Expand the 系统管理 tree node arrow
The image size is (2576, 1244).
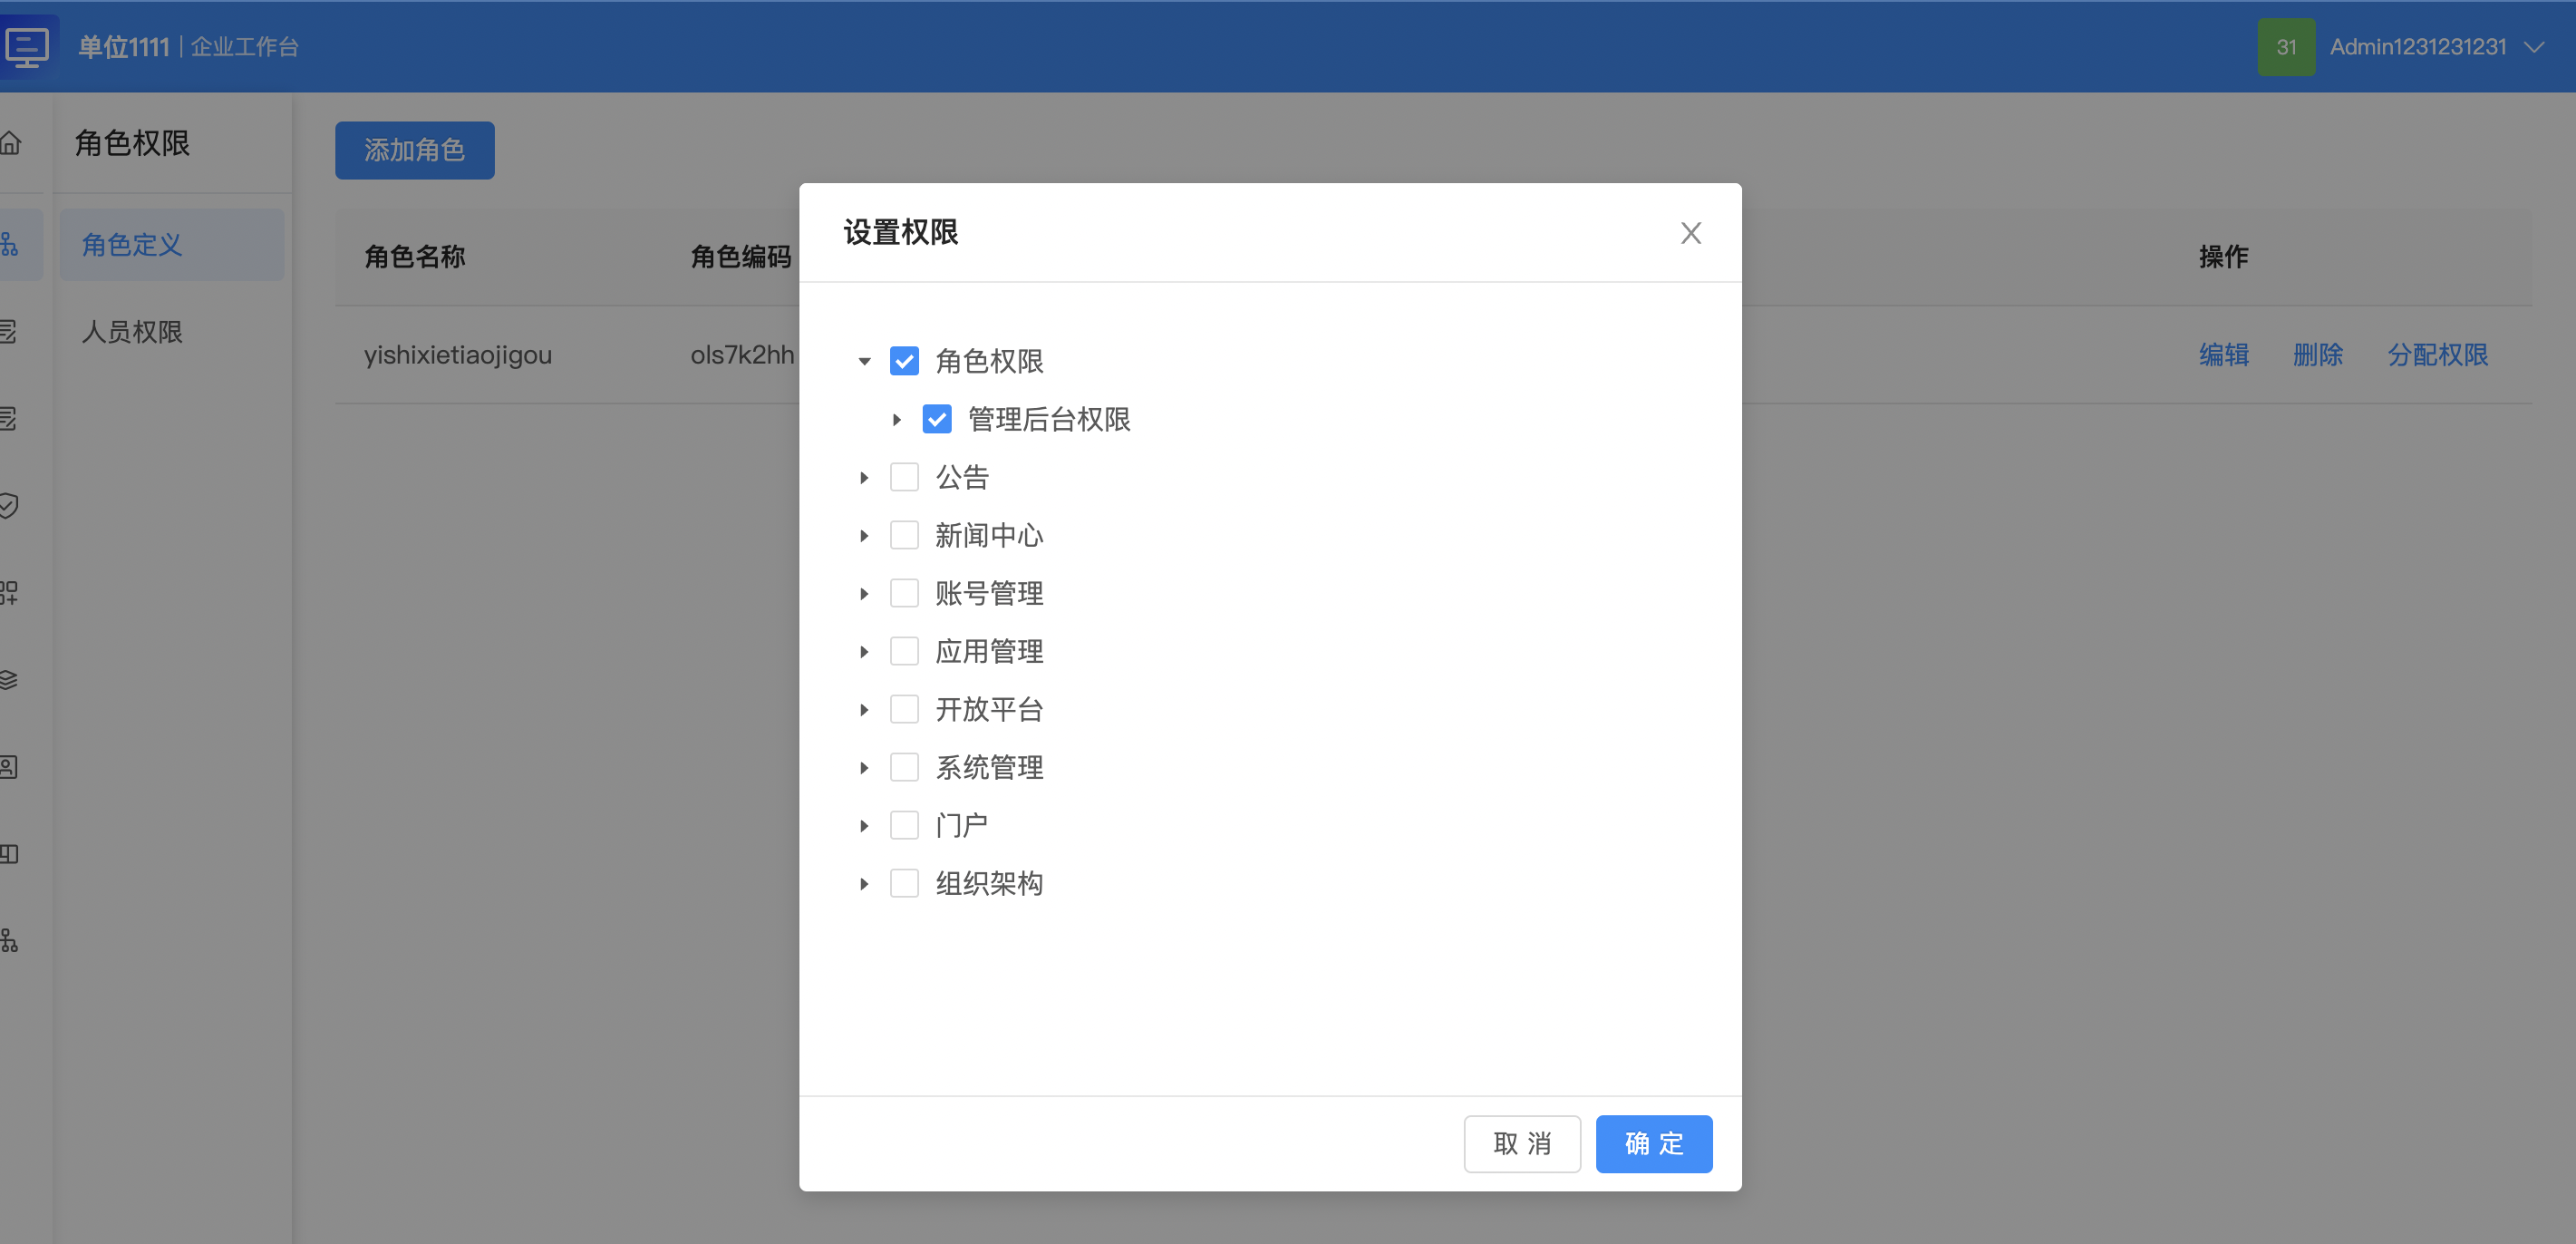pos(864,767)
